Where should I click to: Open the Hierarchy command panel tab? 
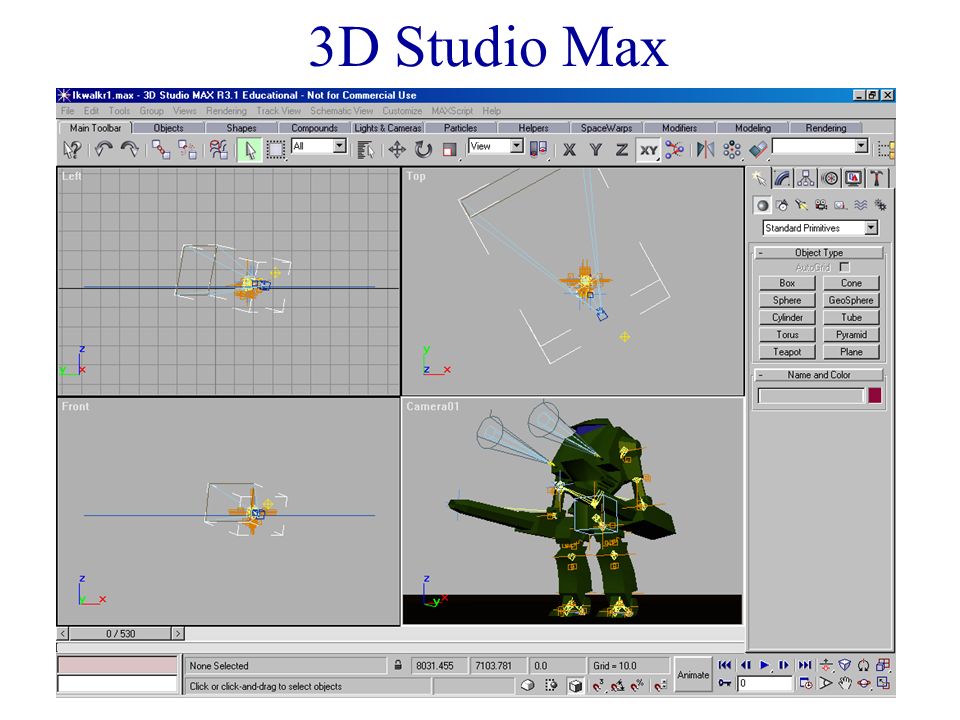[806, 178]
